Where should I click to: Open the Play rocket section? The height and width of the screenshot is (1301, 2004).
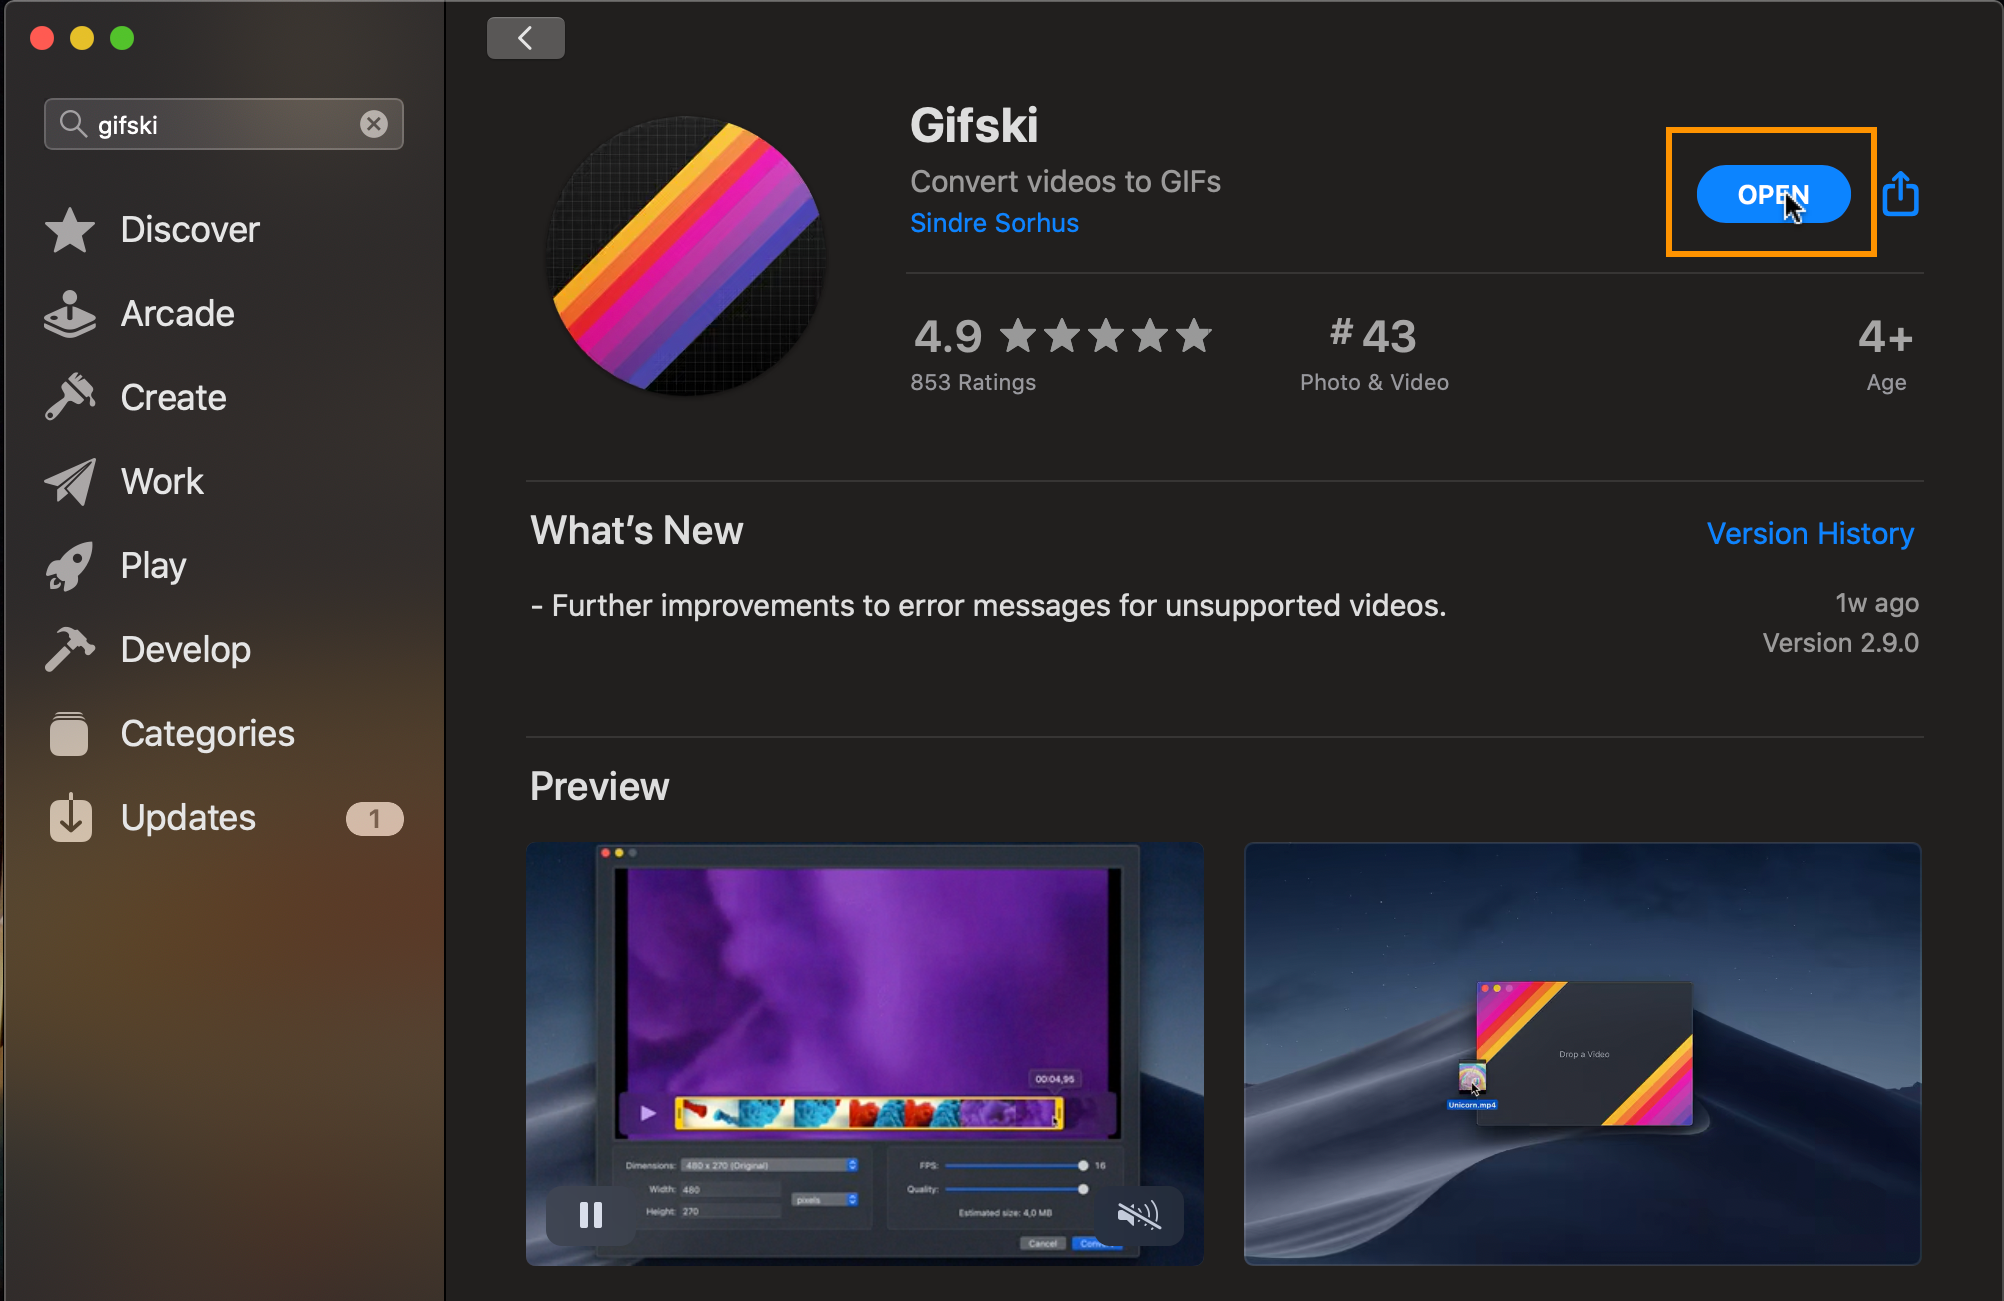point(70,566)
